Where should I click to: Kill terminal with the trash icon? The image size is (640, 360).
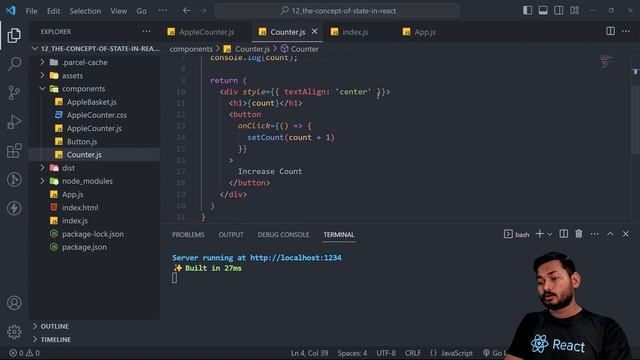point(579,234)
